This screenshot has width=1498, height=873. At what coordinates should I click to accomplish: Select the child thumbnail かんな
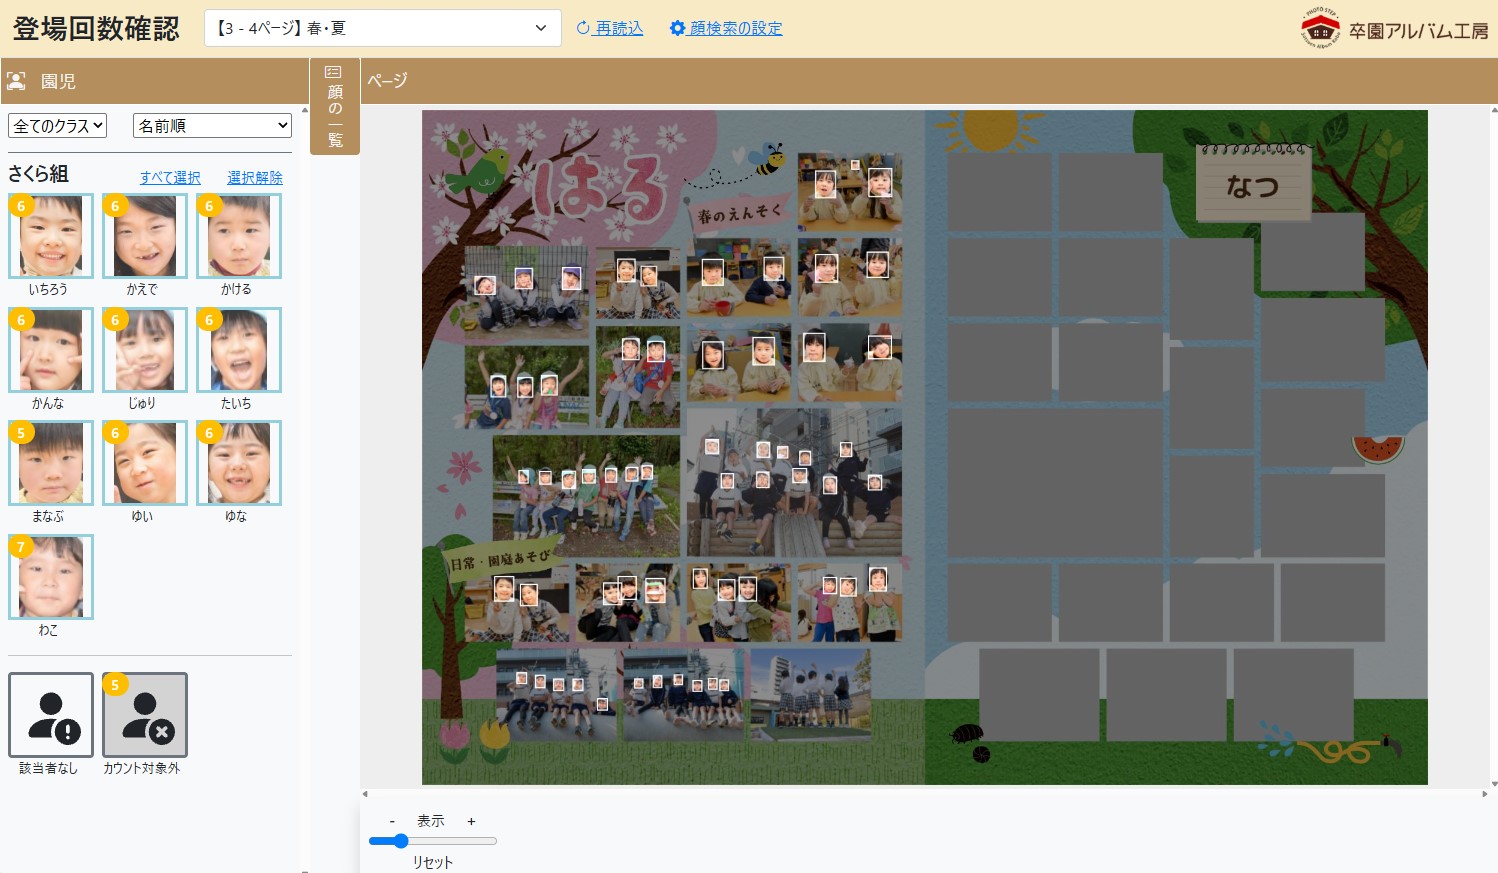click(x=51, y=350)
